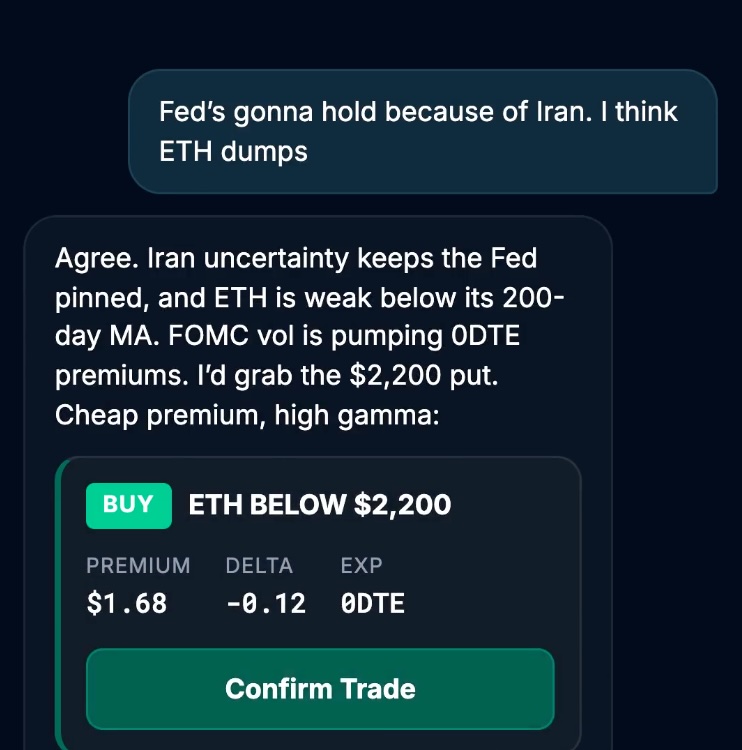
Task: Click the -0.12 delta value
Action: pos(266,603)
